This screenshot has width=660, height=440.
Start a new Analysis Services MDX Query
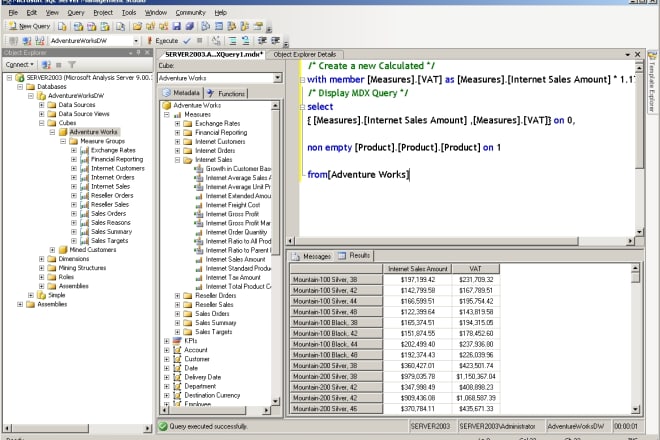point(78,26)
